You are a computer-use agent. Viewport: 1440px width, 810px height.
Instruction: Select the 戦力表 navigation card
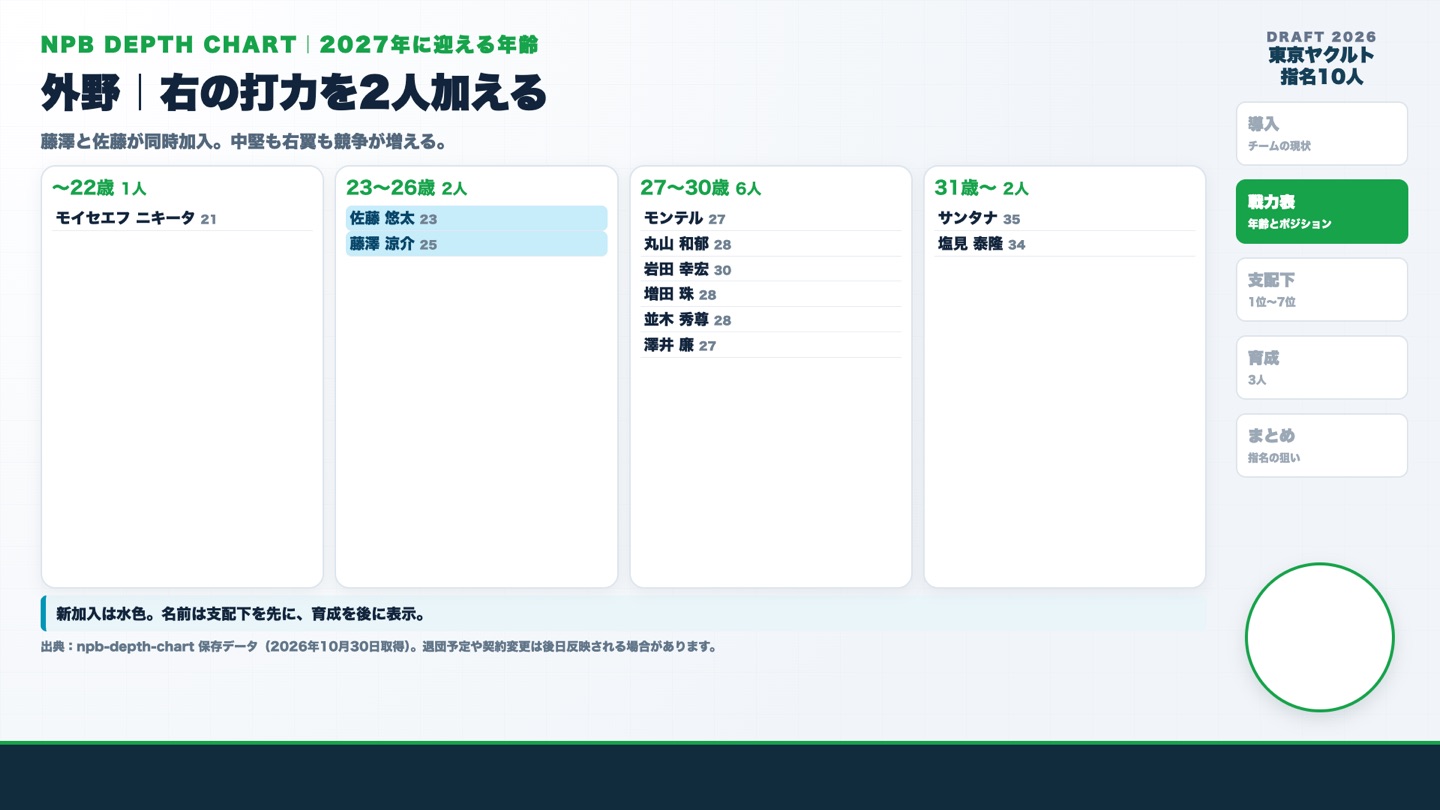pos(1321,212)
